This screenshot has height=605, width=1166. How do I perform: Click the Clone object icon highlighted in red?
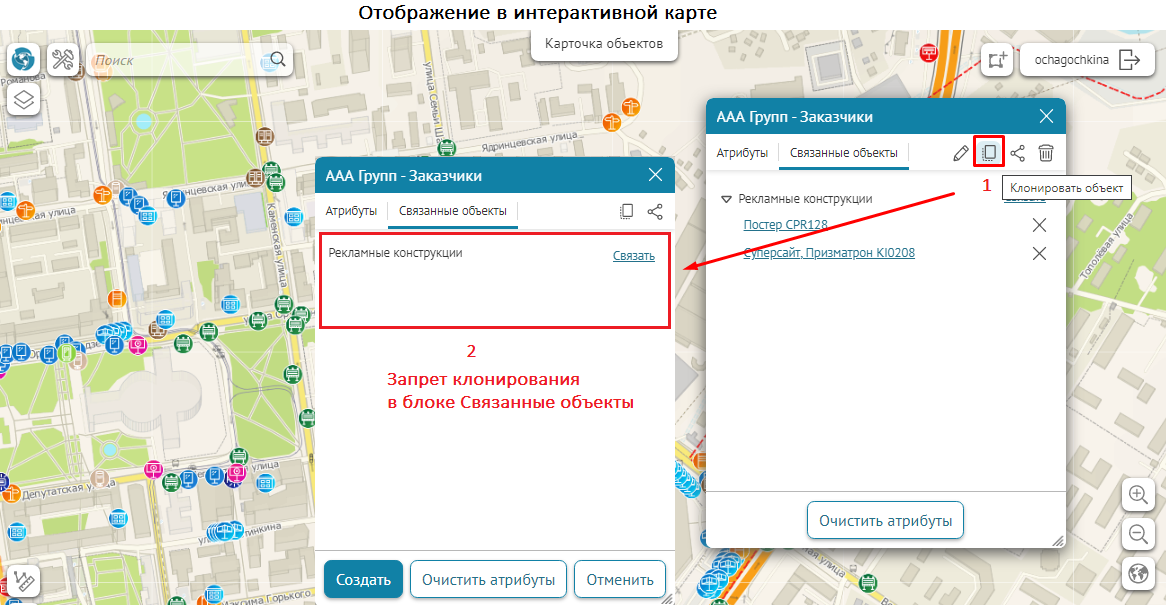point(988,153)
